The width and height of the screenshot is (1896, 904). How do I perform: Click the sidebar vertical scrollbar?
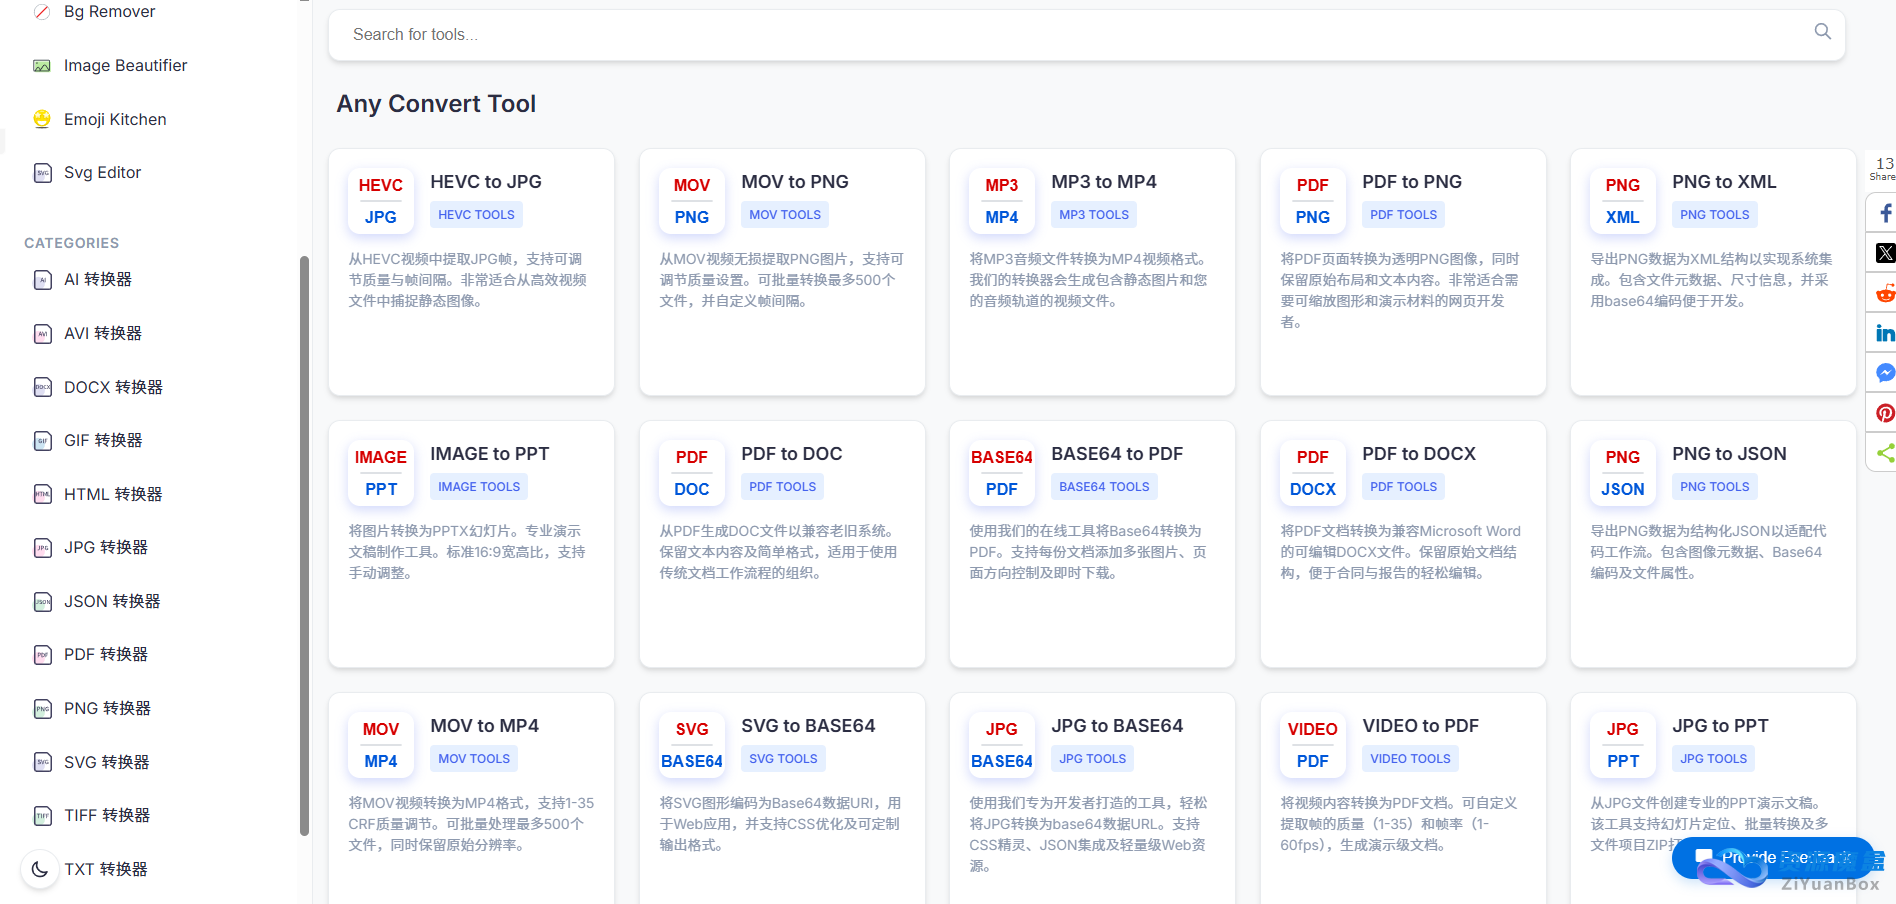[304, 545]
